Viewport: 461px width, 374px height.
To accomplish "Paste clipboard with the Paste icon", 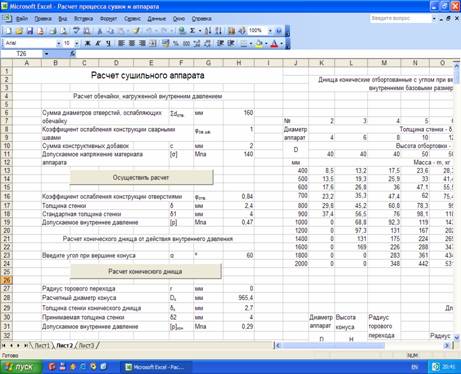I will click(x=121, y=31).
